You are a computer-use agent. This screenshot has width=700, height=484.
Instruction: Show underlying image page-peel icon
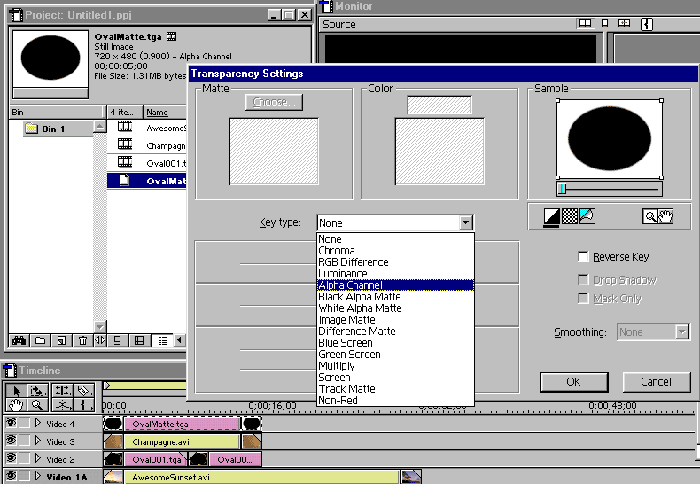[587, 216]
